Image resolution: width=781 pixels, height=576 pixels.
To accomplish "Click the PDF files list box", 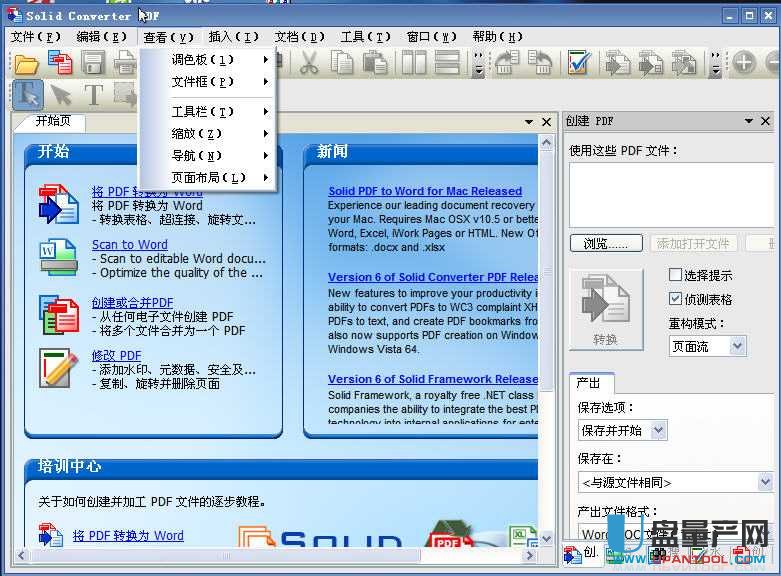I will click(x=670, y=194).
